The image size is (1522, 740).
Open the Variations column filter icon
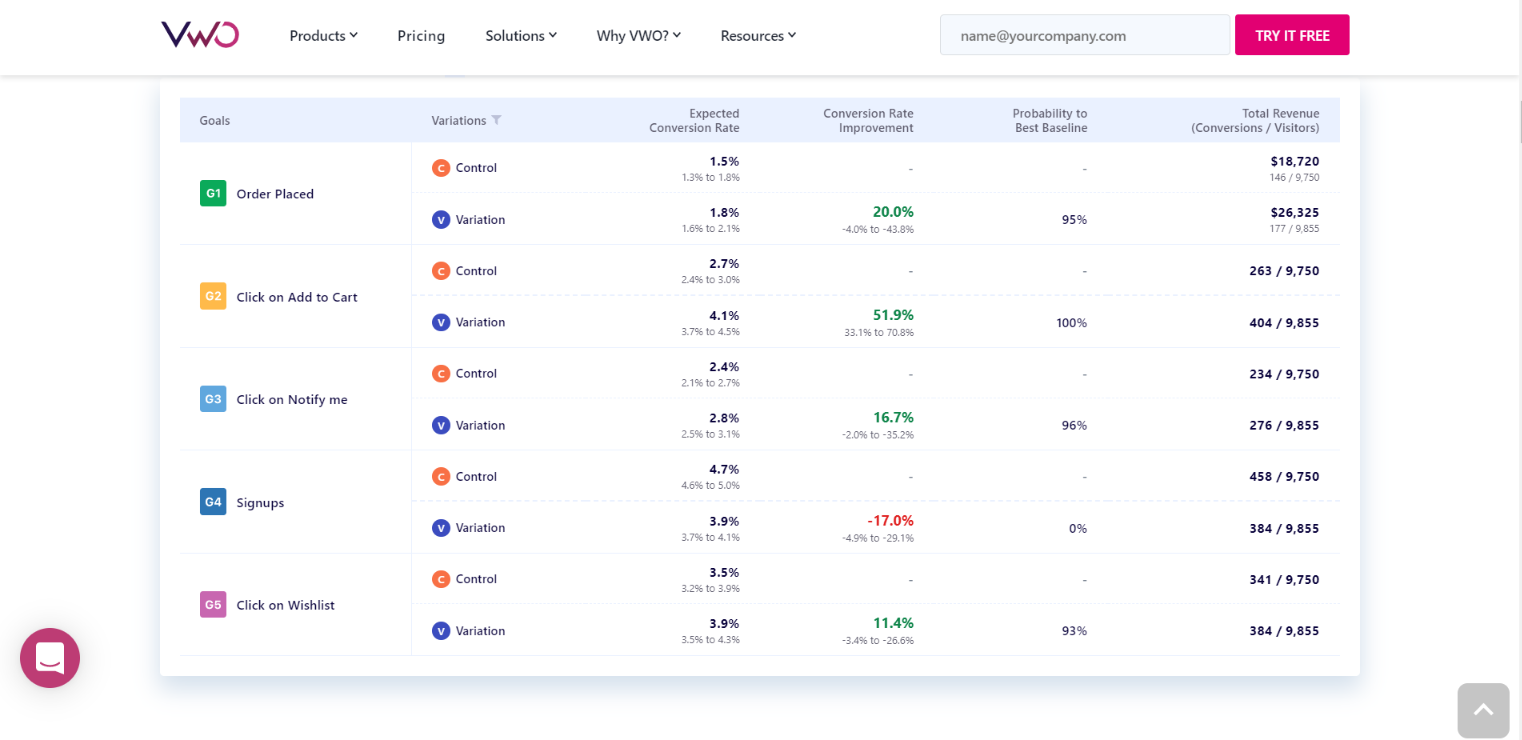tap(498, 120)
